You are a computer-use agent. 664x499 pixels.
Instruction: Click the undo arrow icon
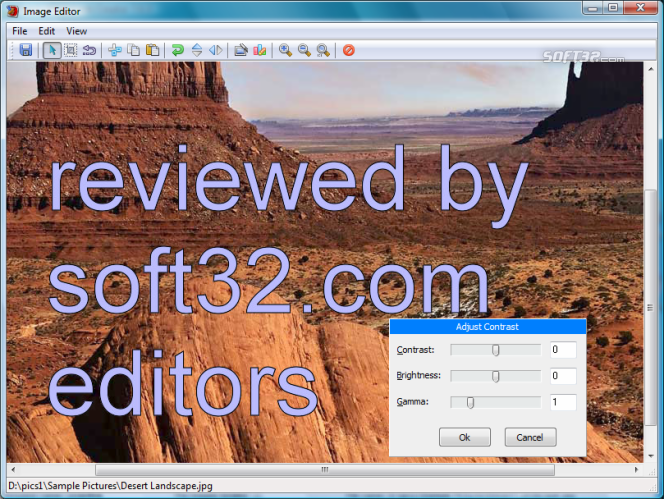89,50
